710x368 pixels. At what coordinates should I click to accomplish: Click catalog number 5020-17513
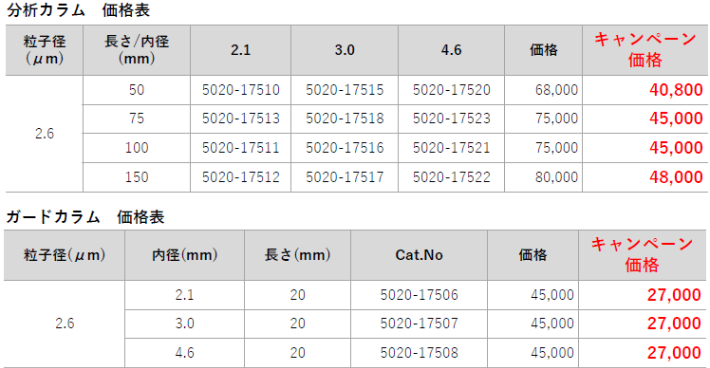240,118
